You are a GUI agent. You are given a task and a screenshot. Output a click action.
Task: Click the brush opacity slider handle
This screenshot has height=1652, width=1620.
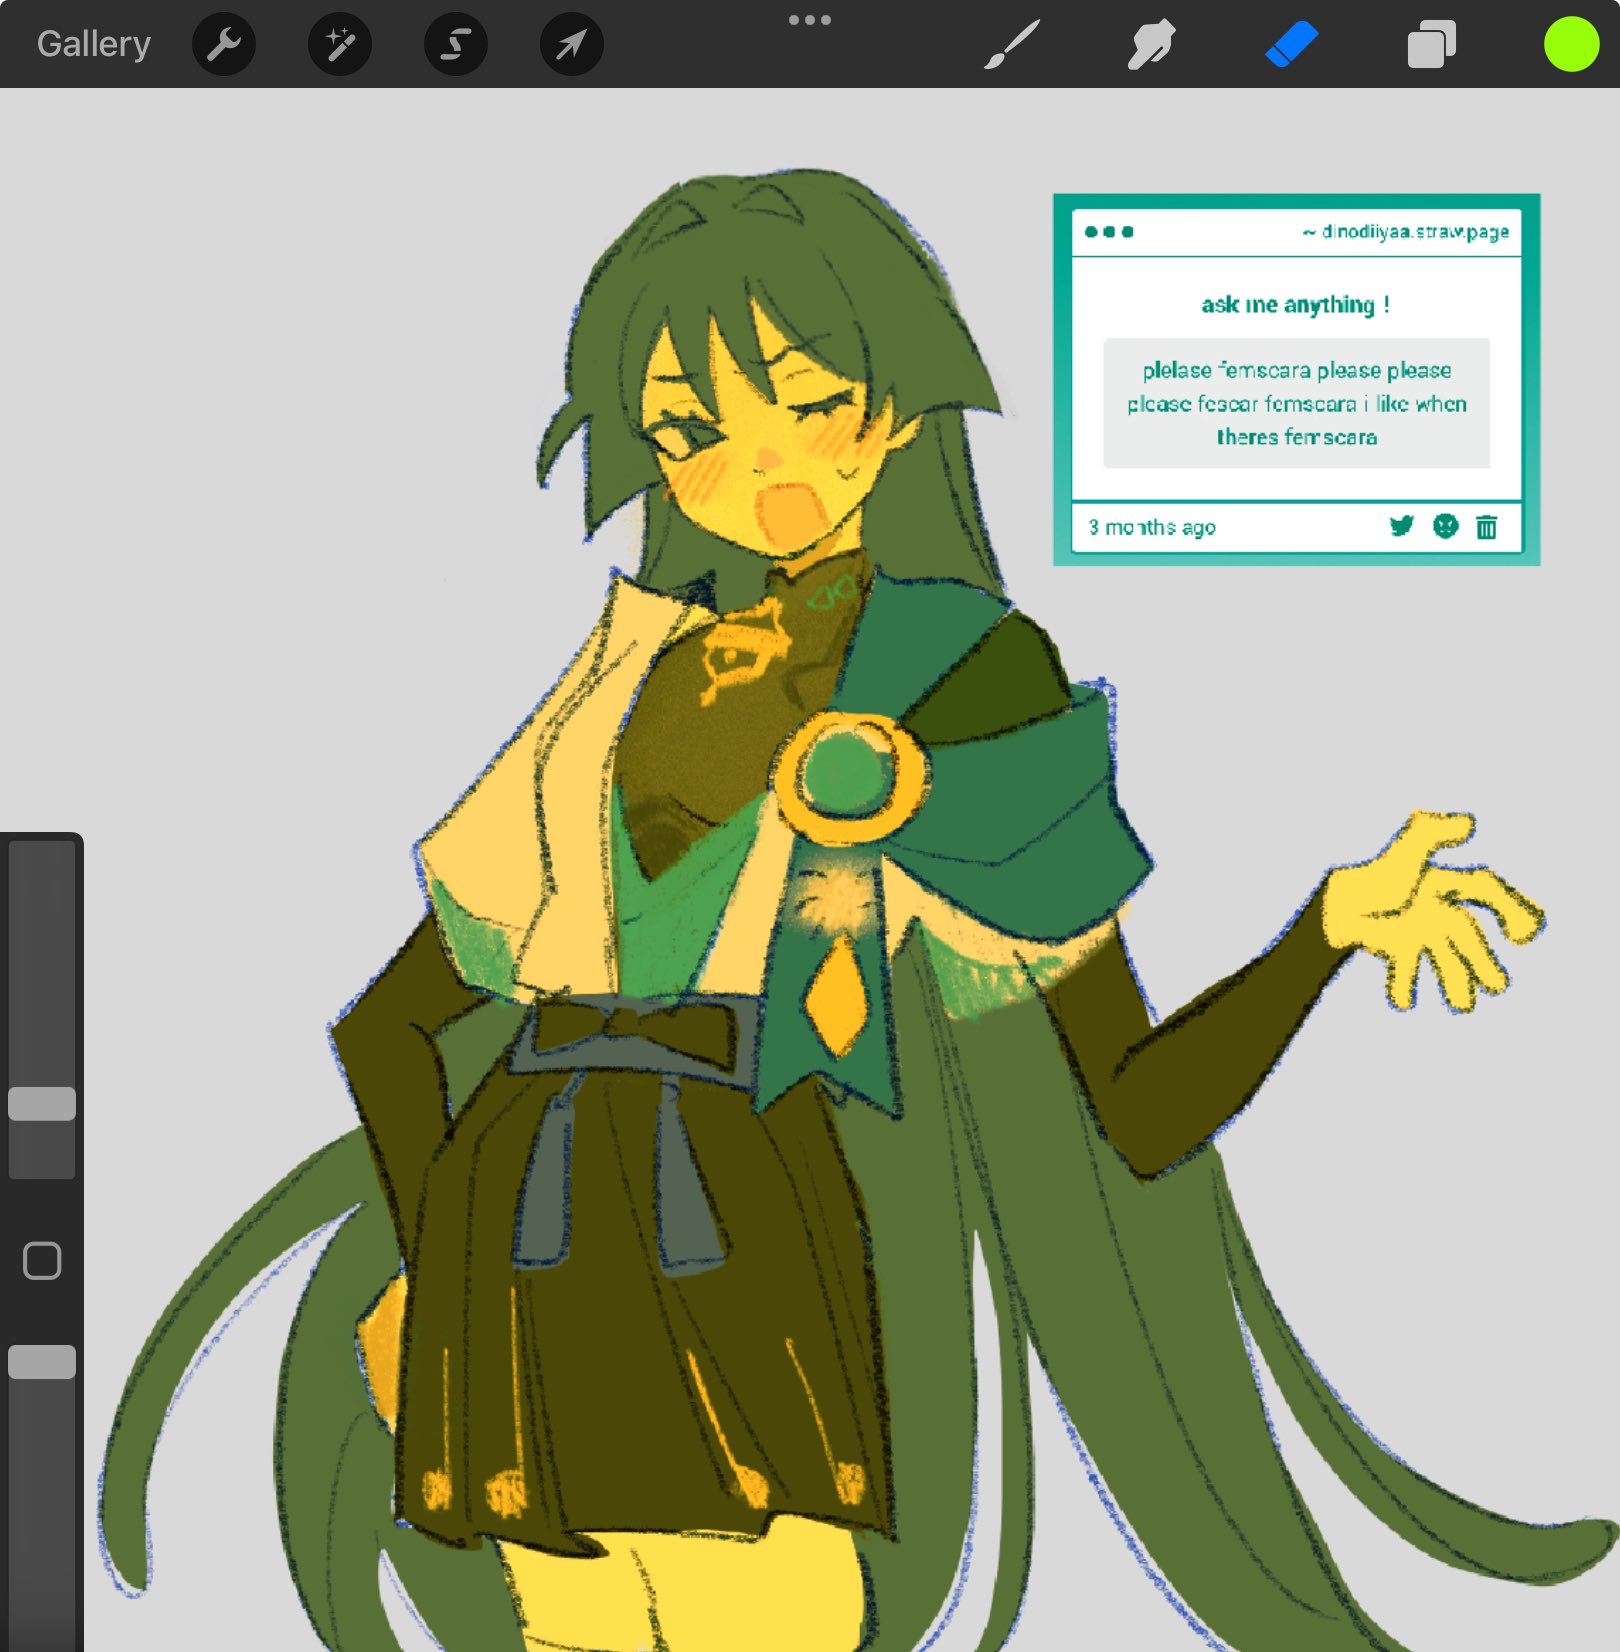point(42,1362)
